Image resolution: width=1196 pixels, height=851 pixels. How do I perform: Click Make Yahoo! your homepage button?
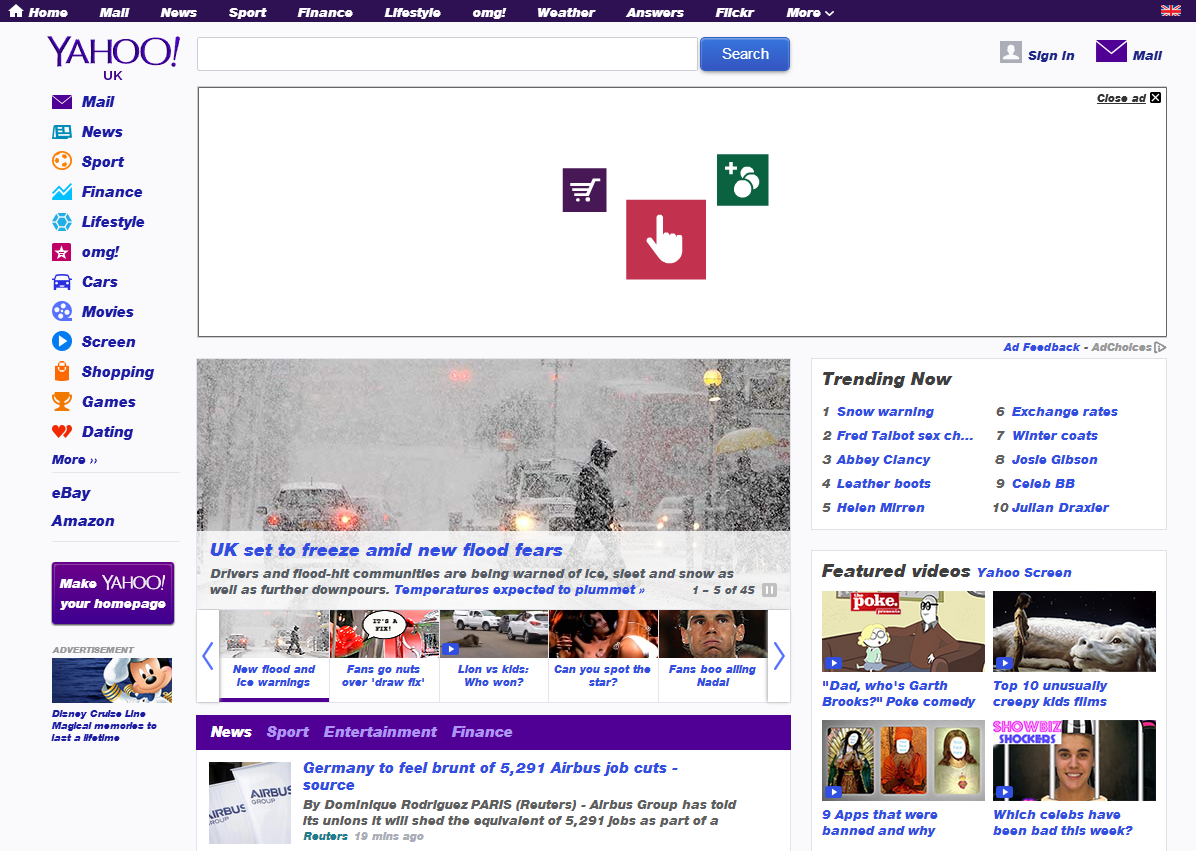click(113, 593)
